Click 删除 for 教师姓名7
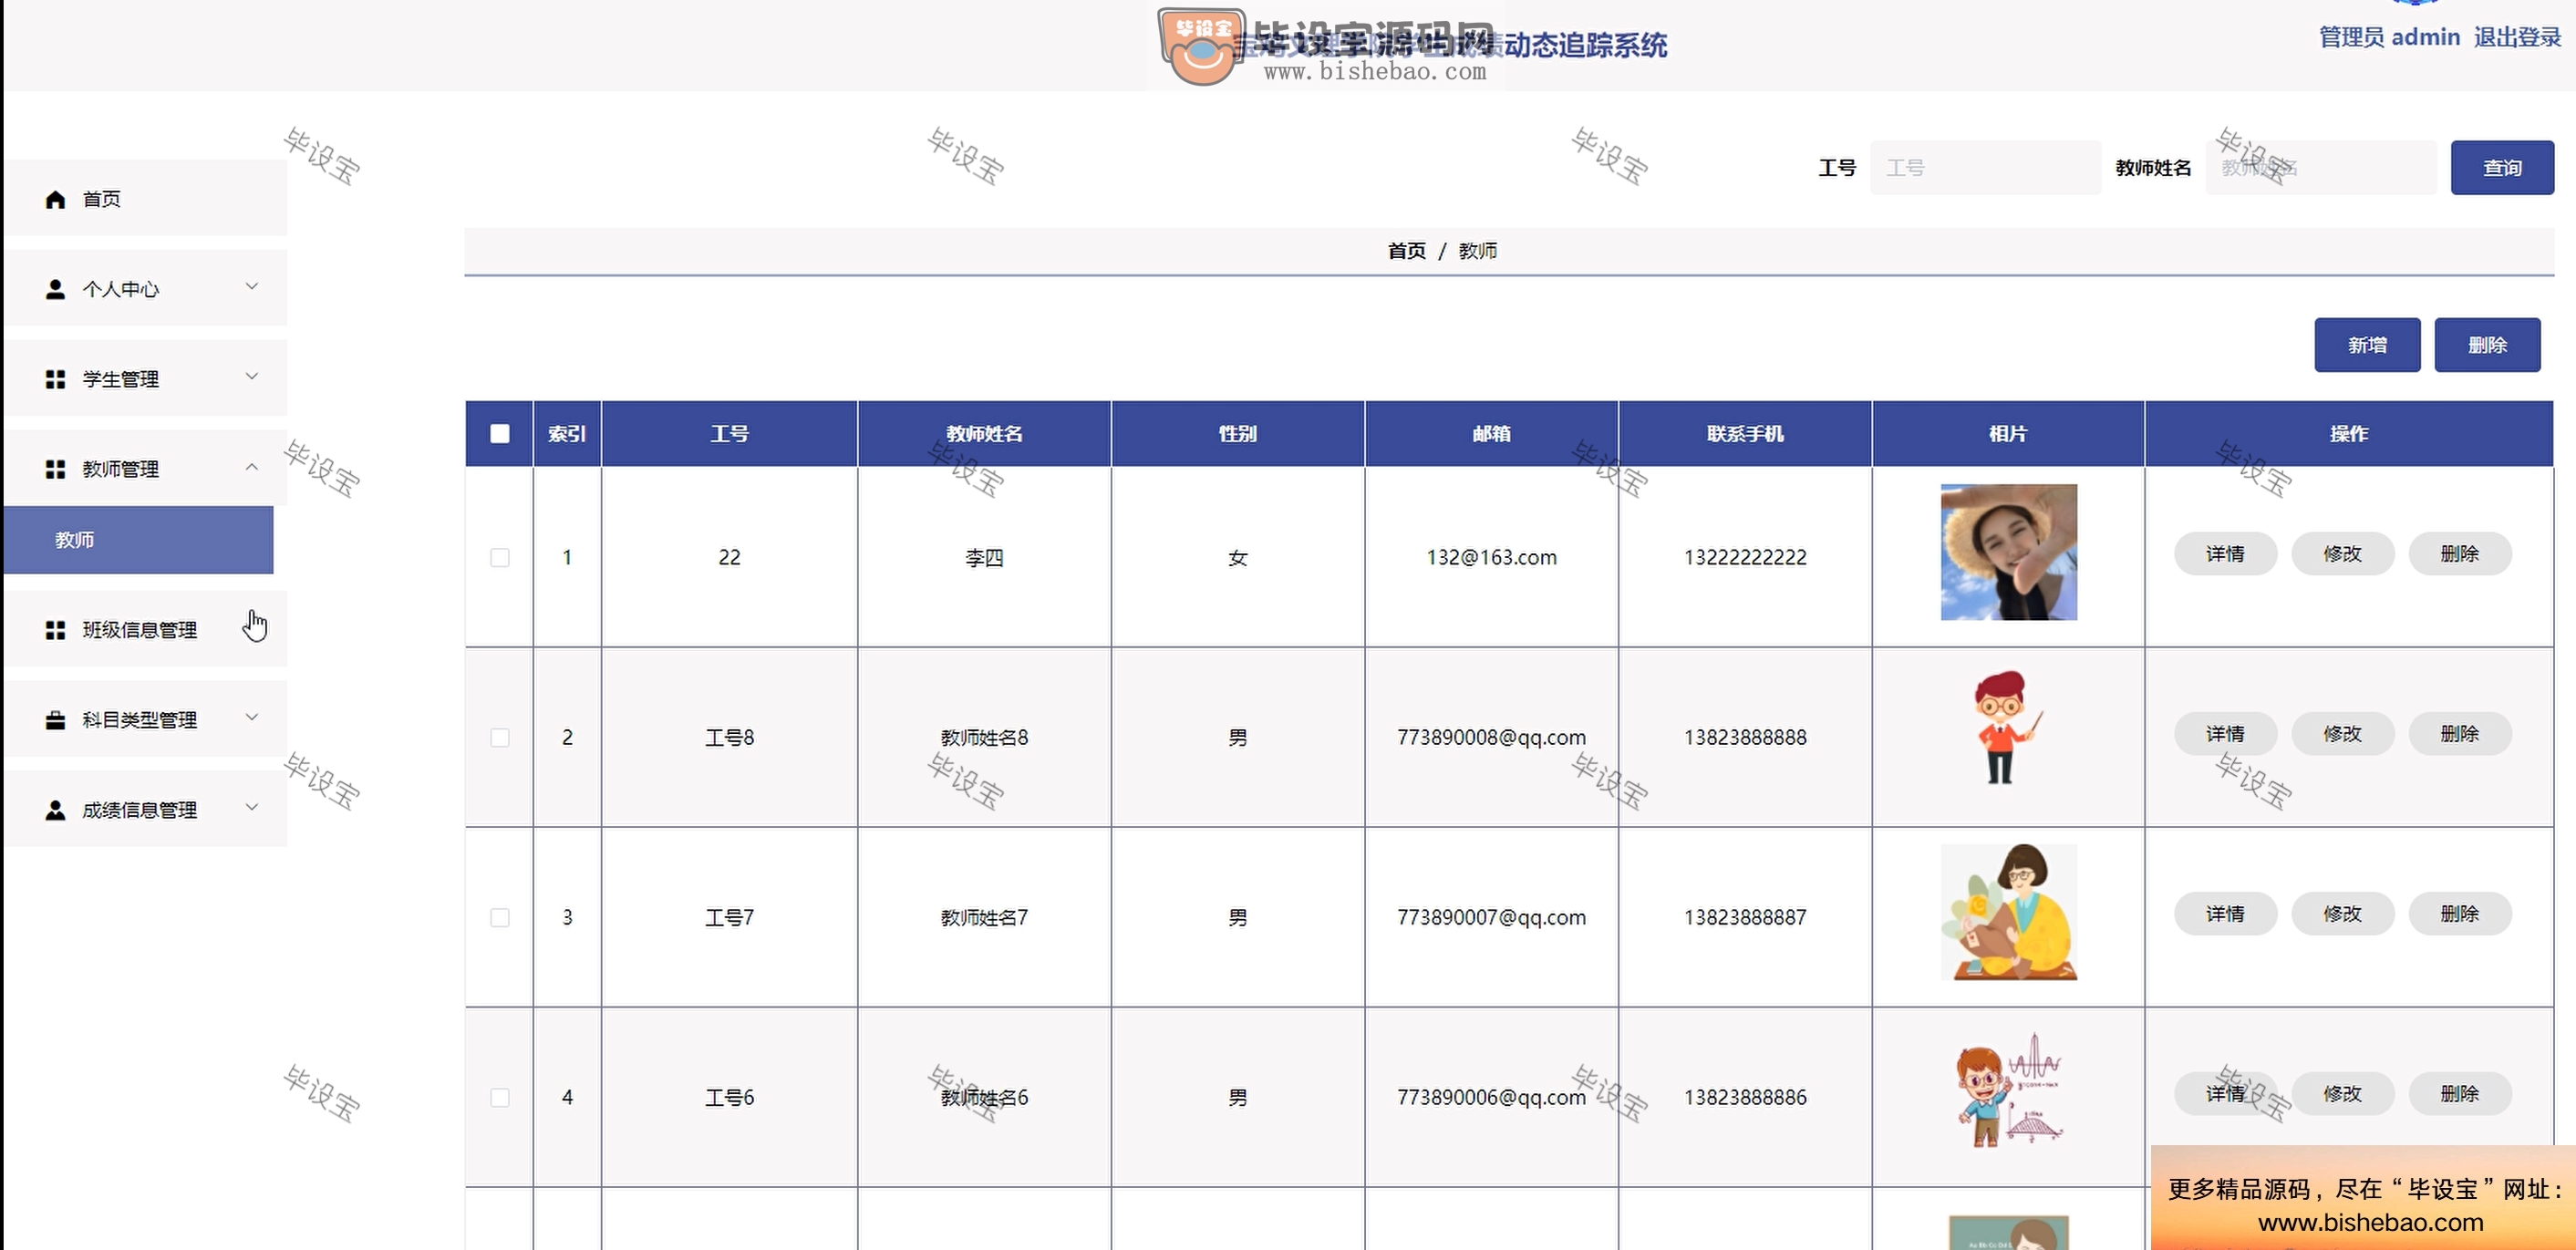Screen dimensions: 2576x1250 [2459, 914]
